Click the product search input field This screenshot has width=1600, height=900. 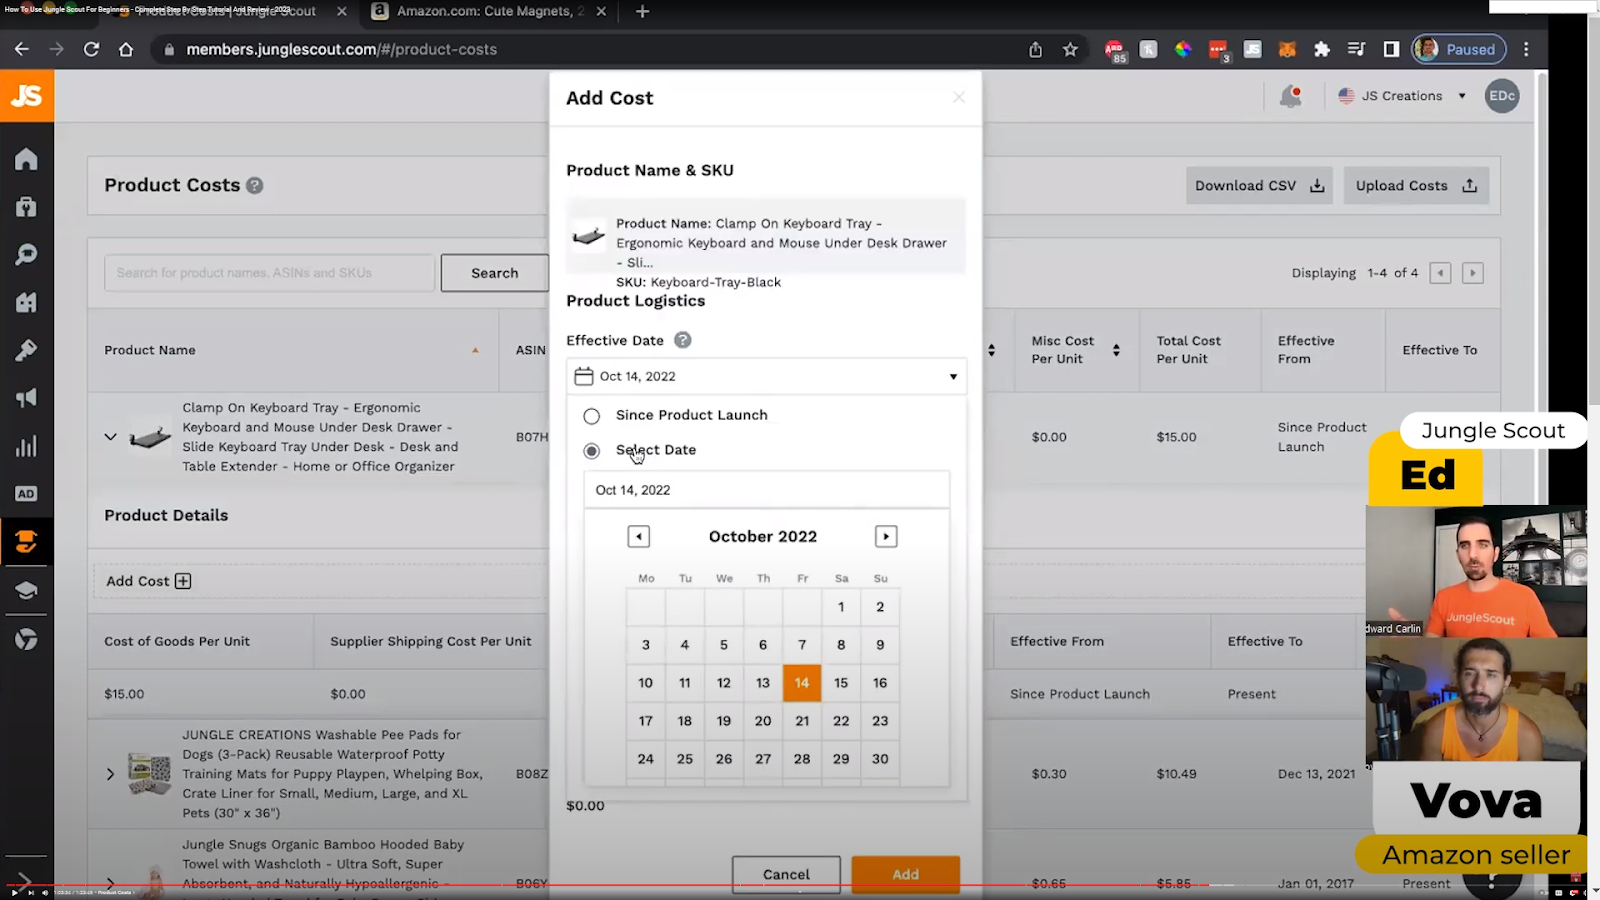tap(270, 273)
